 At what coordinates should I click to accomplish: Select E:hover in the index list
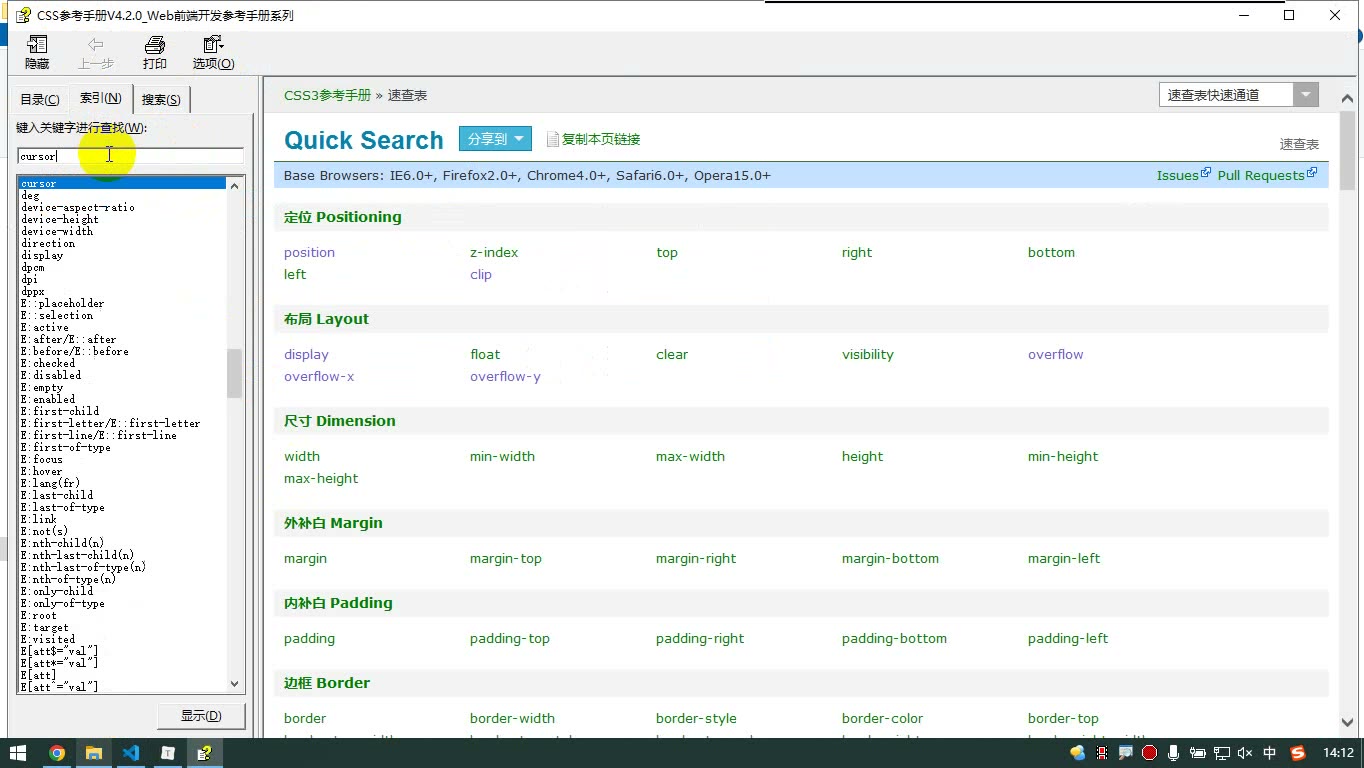pos(41,471)
